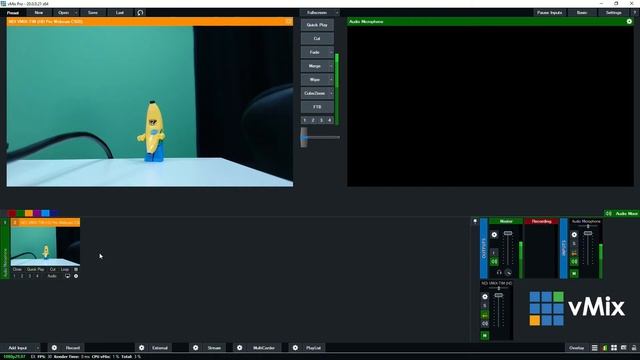Expand the Open preset dropdown arrow
The width and height of the screenshot is (640, 360).
pyautogui.click(x=76, y=13)
